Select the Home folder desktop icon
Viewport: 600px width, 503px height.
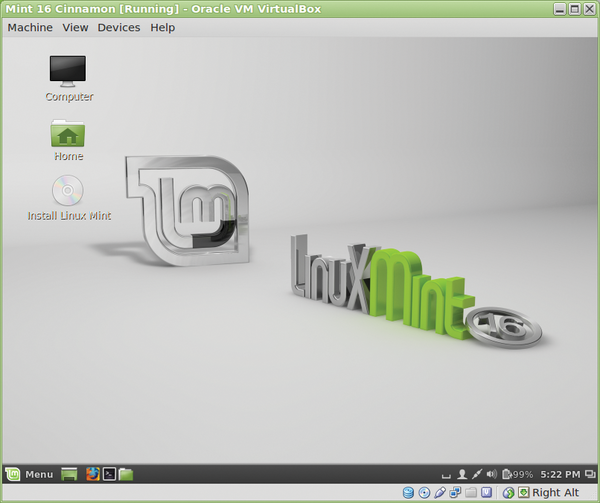coord(68,140)
